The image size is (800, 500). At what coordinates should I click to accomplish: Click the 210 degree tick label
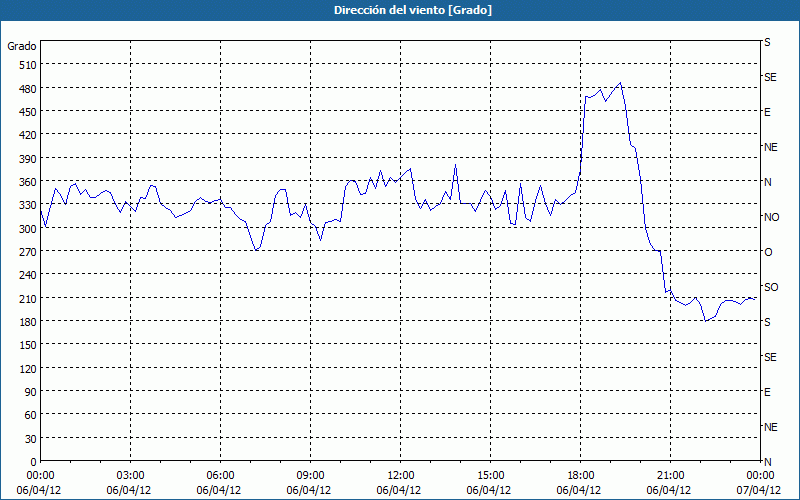click(x=29, y=298)
